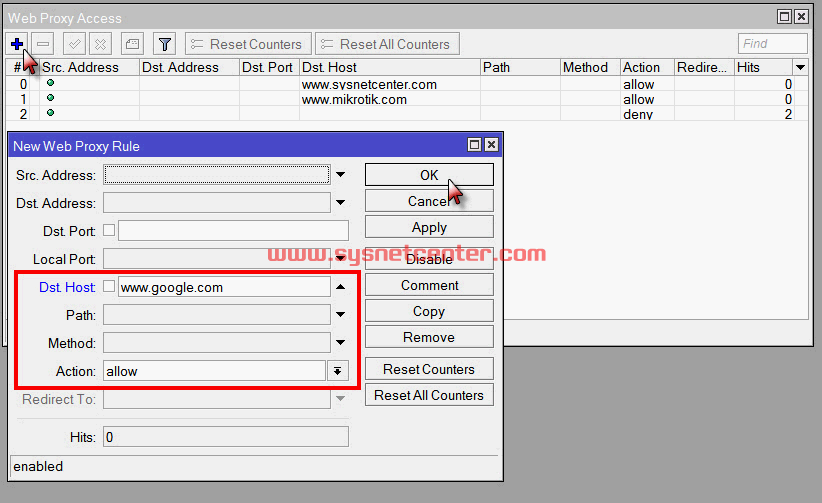This screenshot has width=822, height=503.
Task: Sort table by Redire... column header
Action: pos(704,67)
